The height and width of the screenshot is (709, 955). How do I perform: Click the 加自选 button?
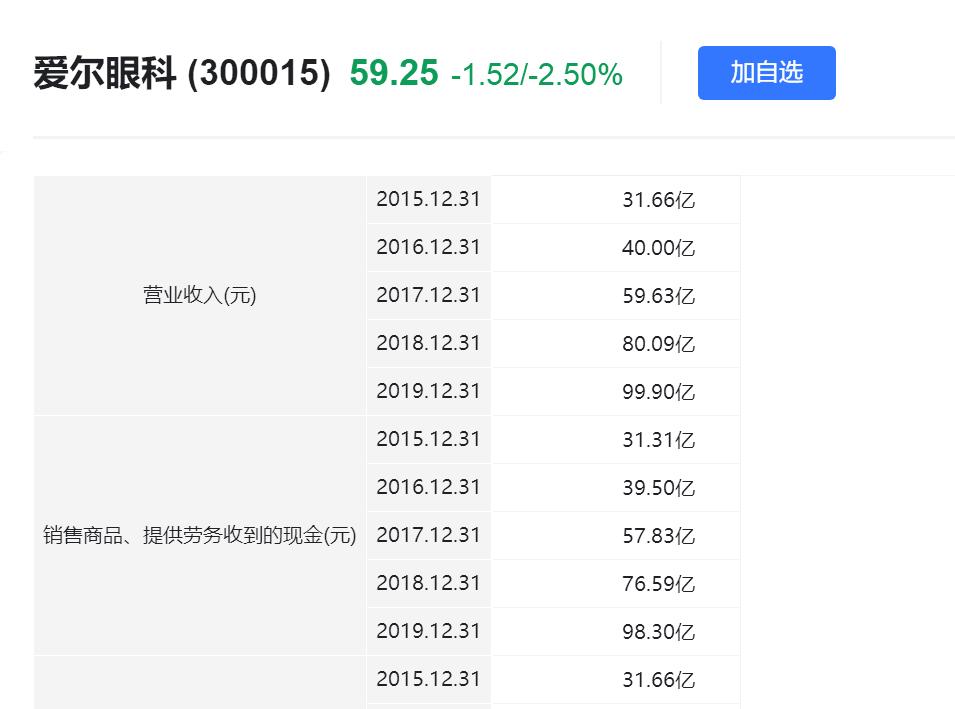766,72
